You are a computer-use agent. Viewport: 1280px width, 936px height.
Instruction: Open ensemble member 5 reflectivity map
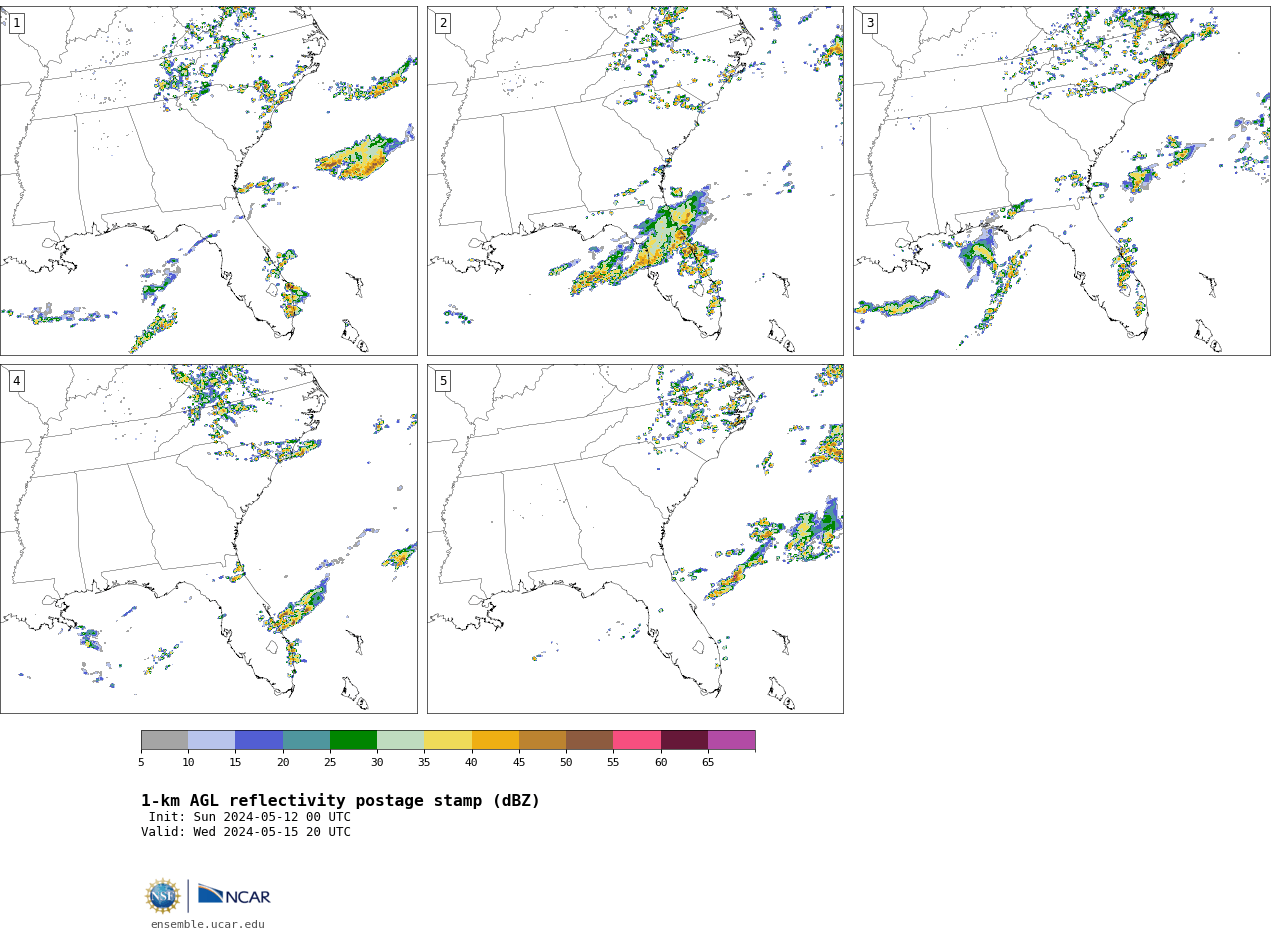(x=635, y=539)
